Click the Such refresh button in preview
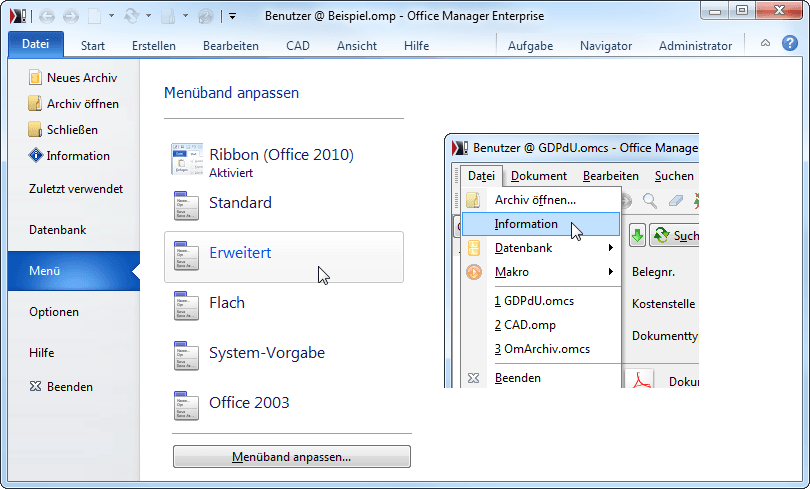Screen dimensions: 810x489 (x=675, y=236)
